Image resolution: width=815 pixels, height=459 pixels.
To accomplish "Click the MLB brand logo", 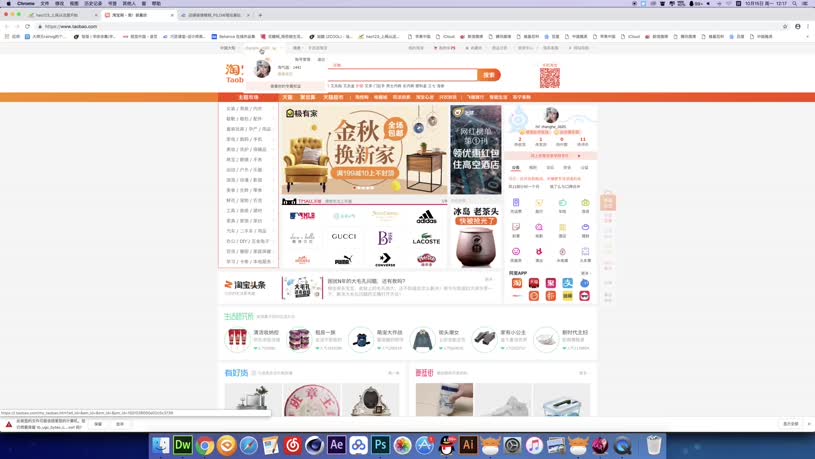I will (x=303, y=216).
